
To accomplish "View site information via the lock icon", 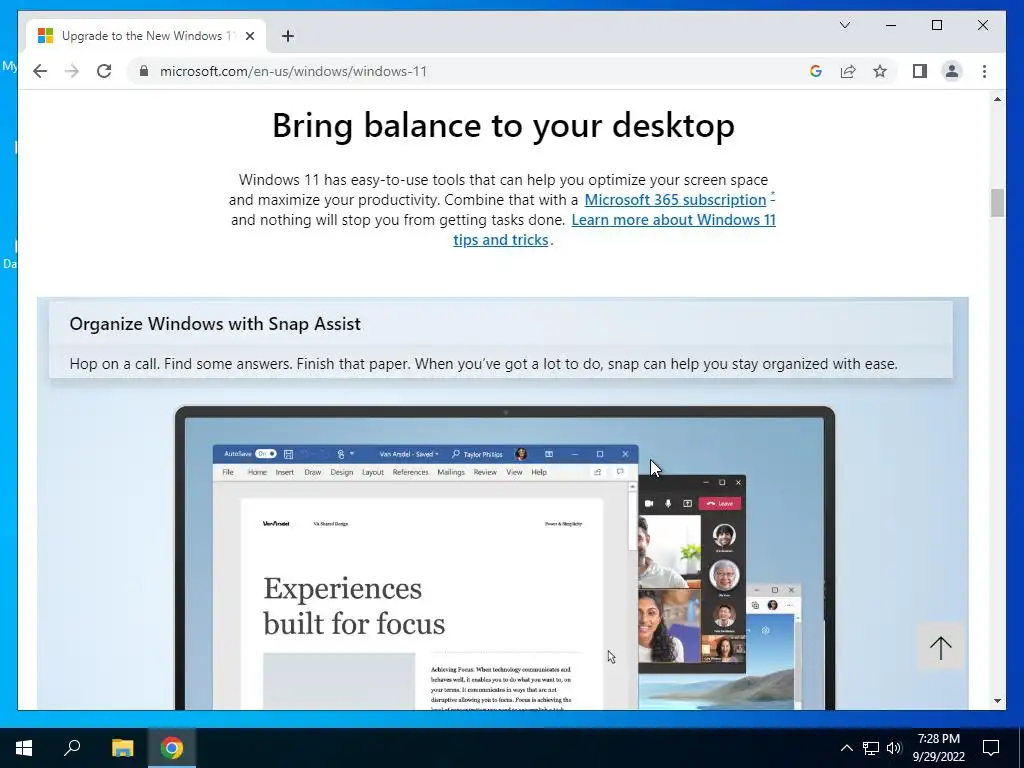I will 144,71.
